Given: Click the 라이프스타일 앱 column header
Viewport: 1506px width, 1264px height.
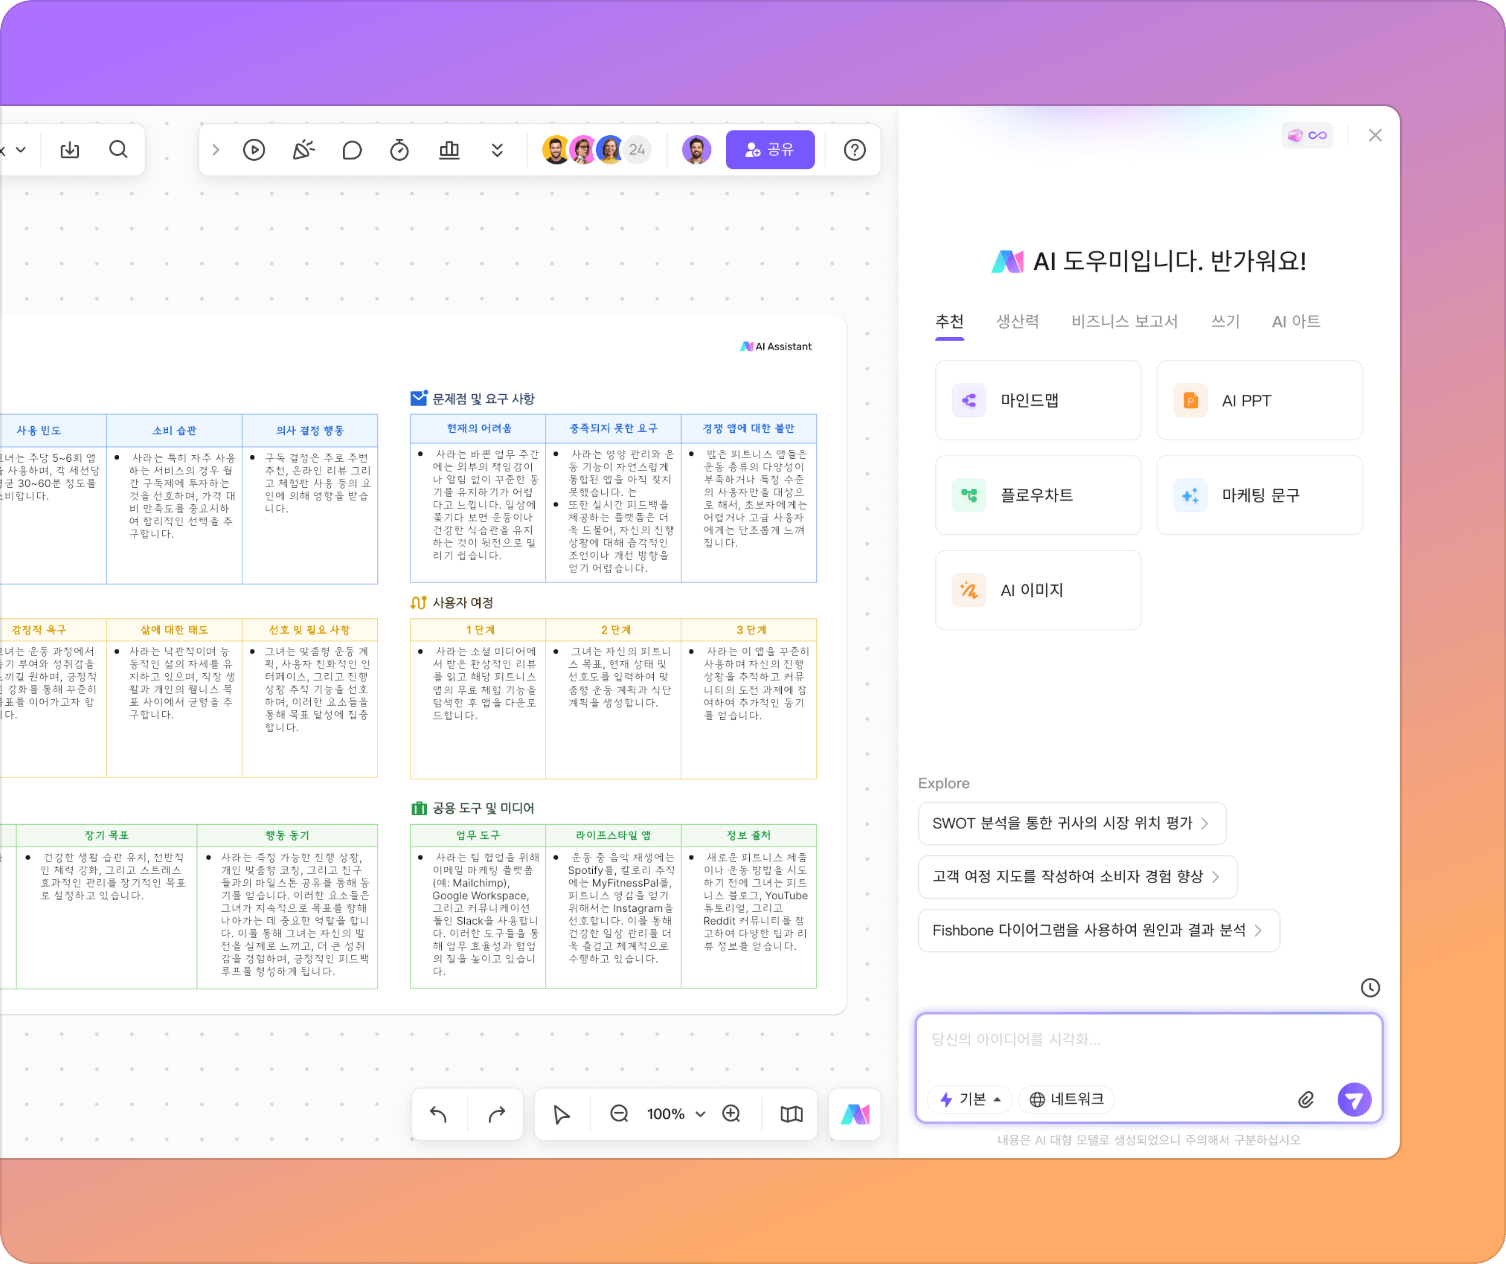Looking at the screenshot, I should pyautogui.click(x=613, y=835).
